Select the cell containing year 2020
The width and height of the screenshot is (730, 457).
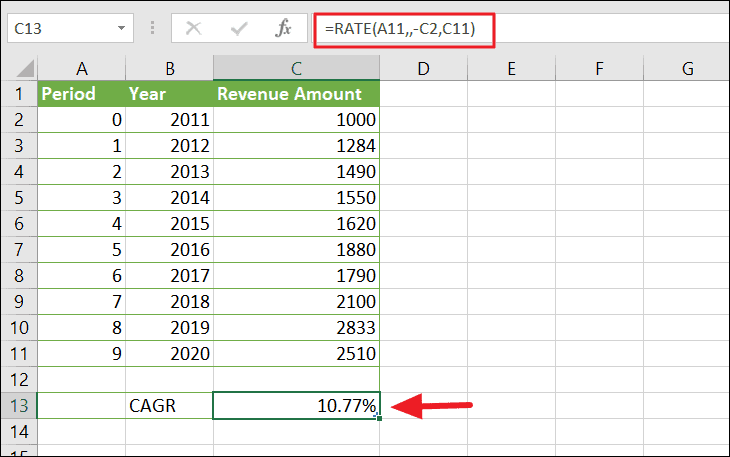click(169, 354)
